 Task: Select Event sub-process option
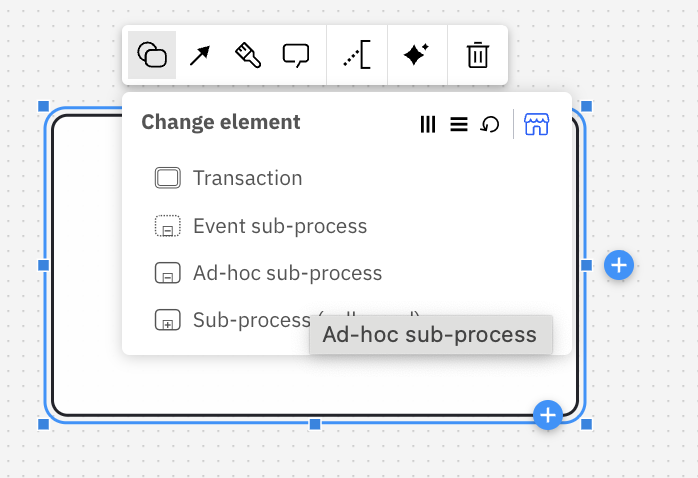coord(279,226)
